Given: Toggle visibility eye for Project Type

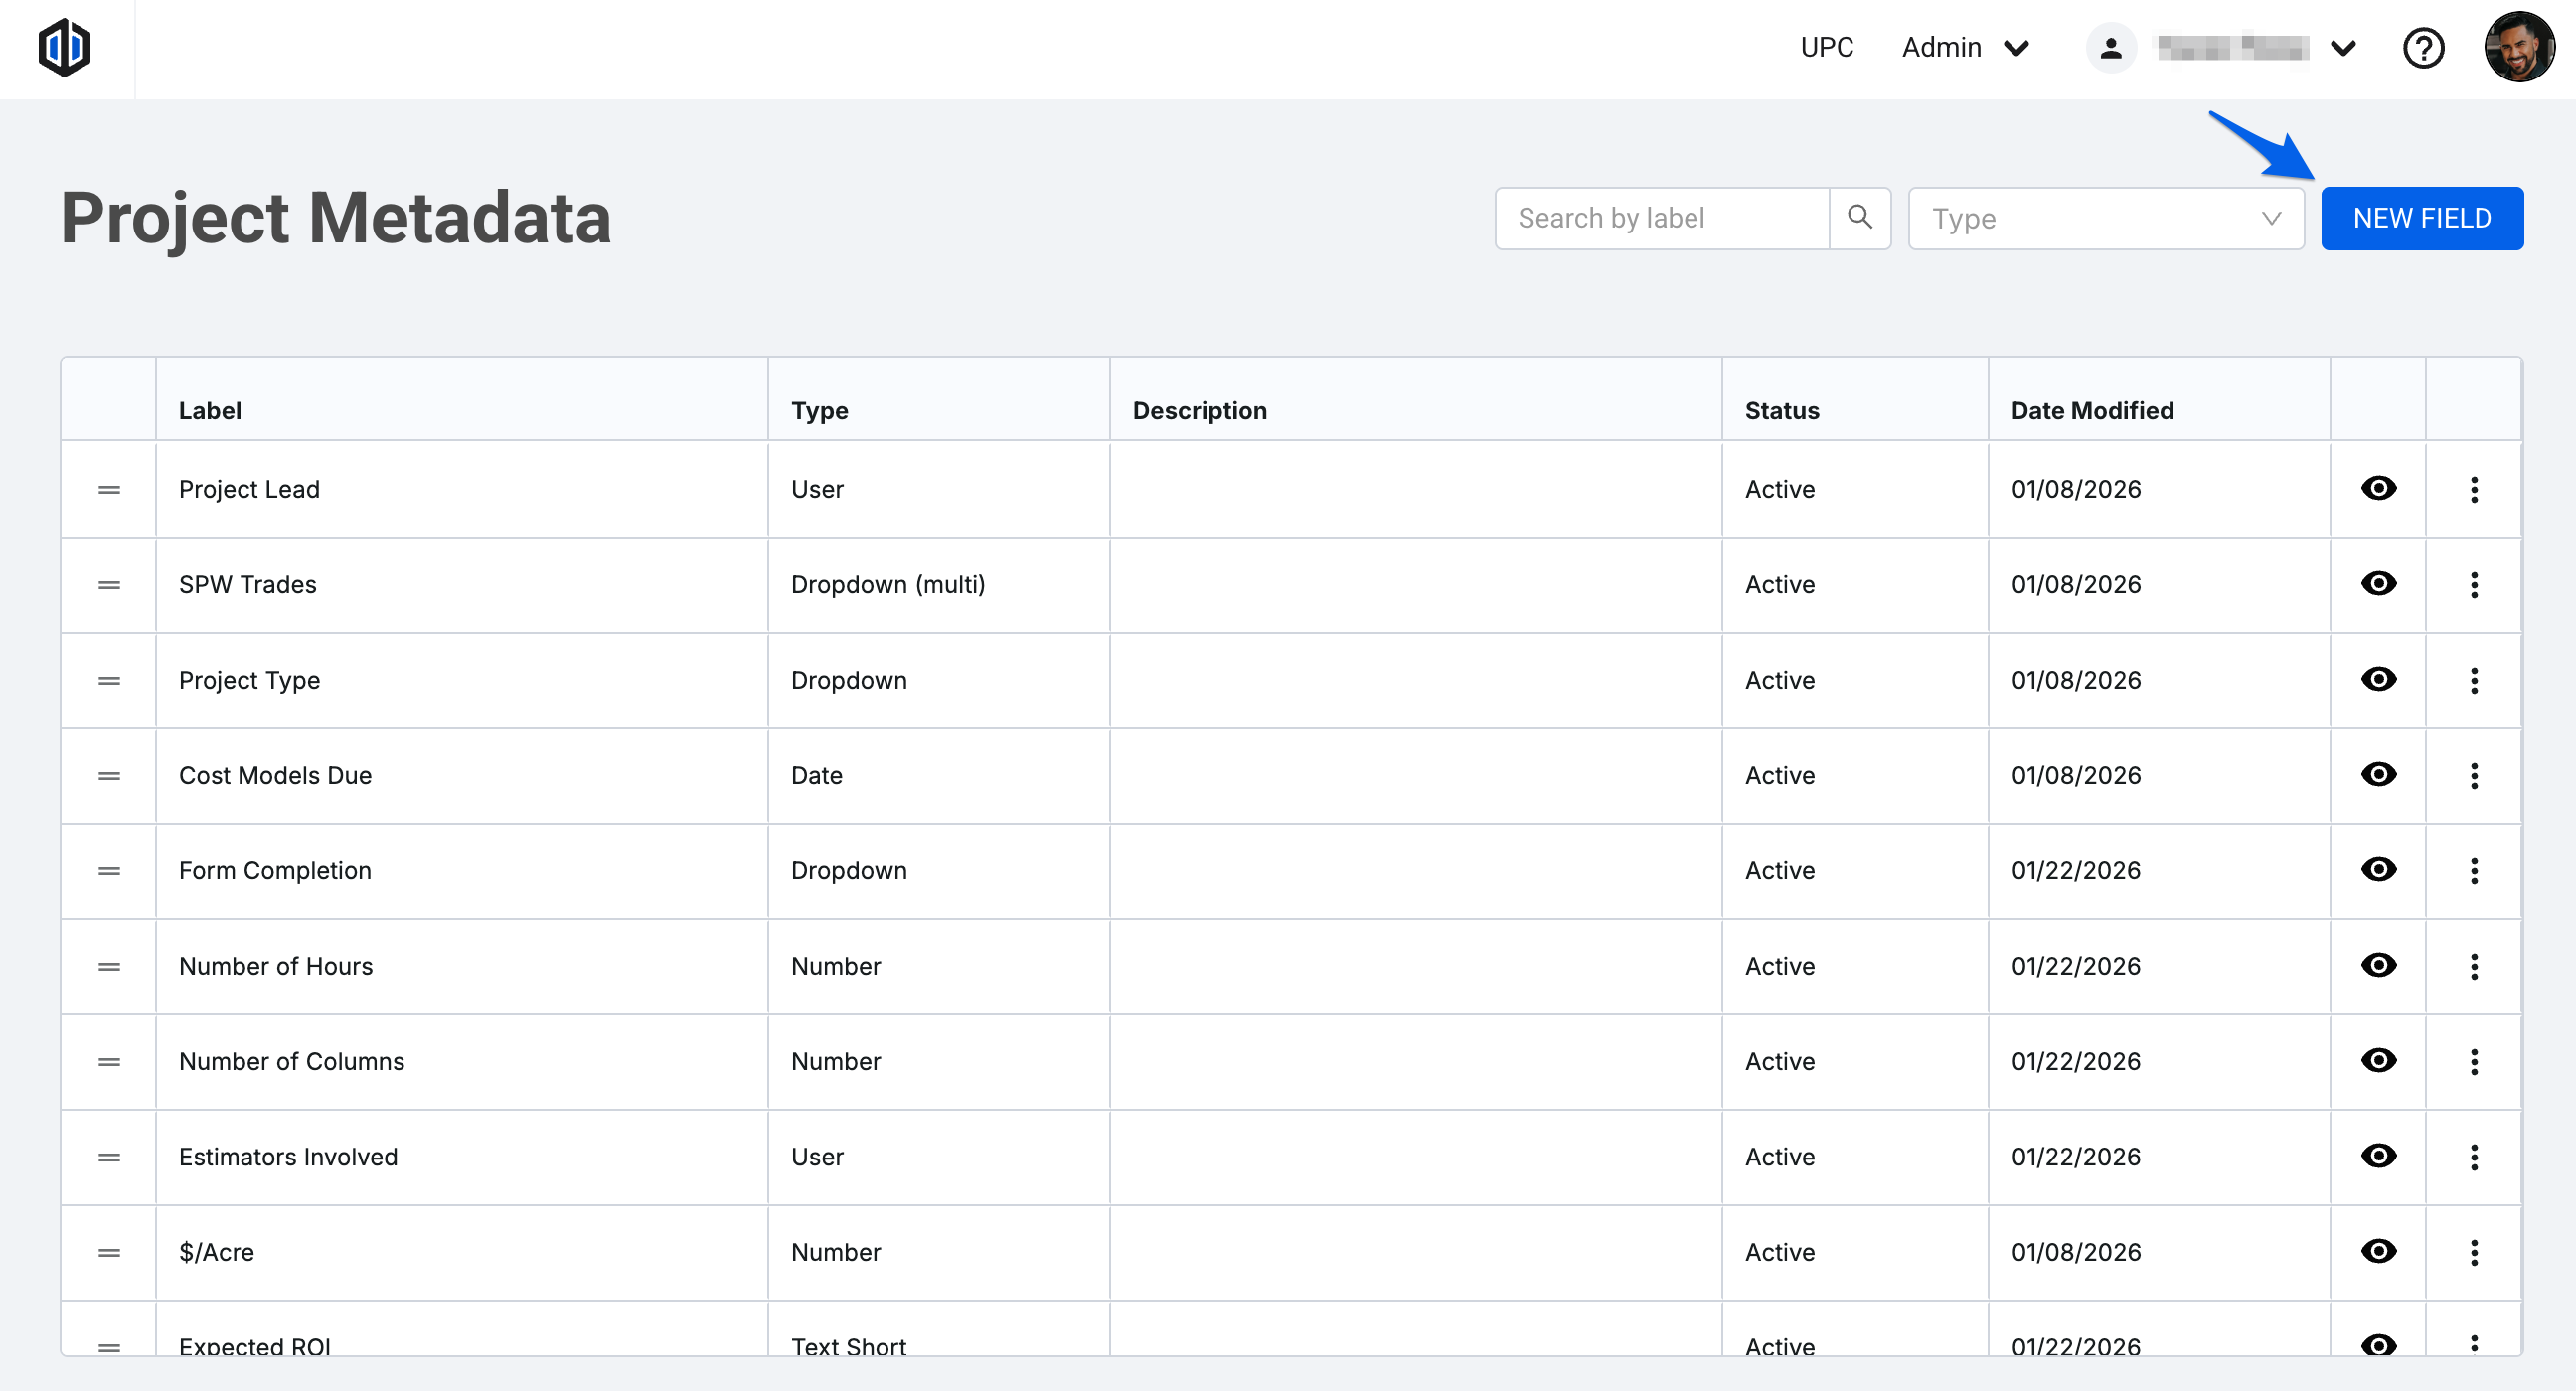Looking at the screenshot, I should 2378,679.
